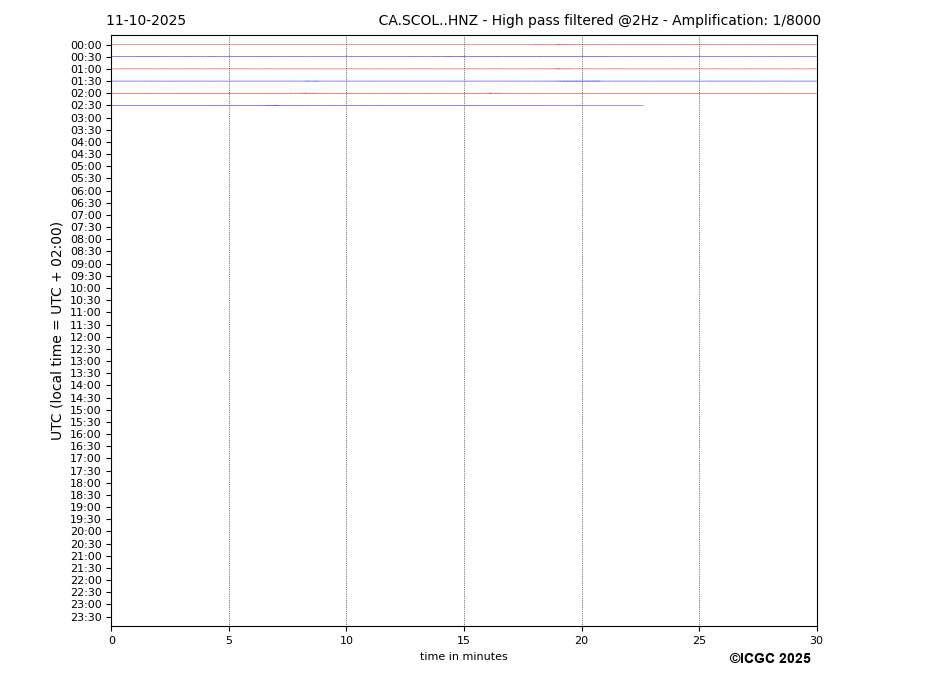Click the CA.SCOL..HNZ plot title
This screenshot has width=927, height=696.
point(599,21)
